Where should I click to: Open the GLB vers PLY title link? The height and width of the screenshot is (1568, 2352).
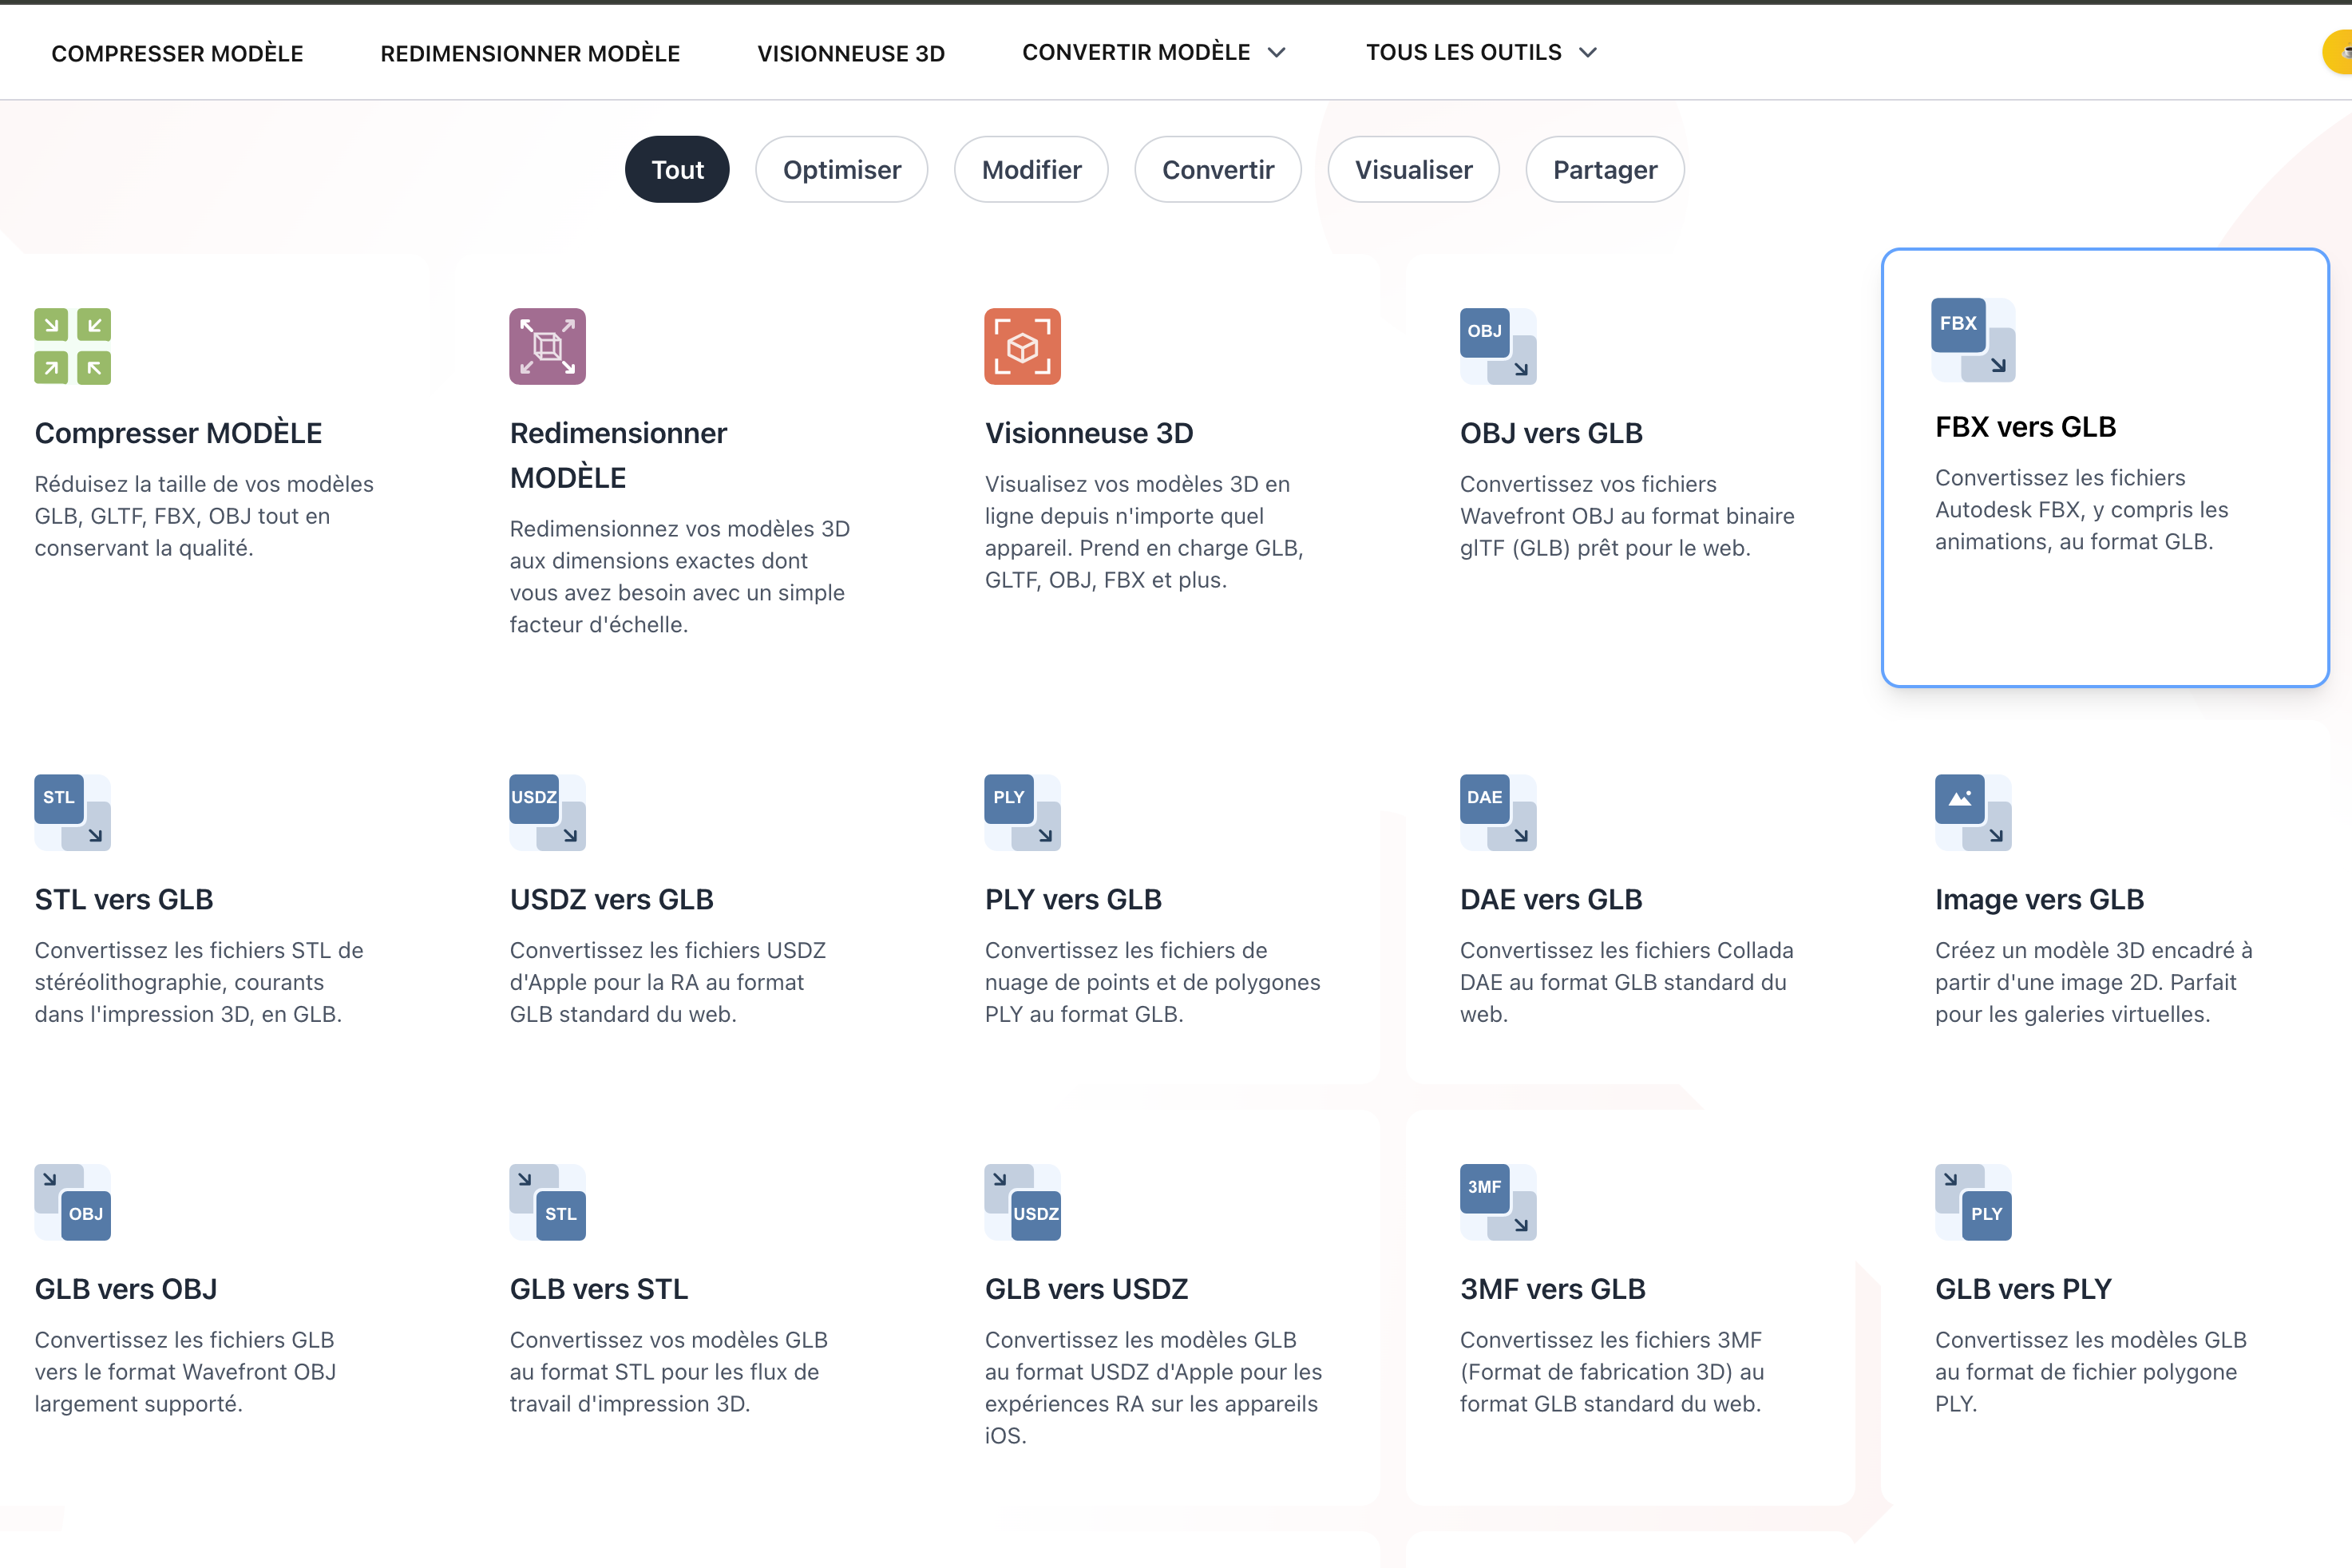click(x=2022, y=1289)
